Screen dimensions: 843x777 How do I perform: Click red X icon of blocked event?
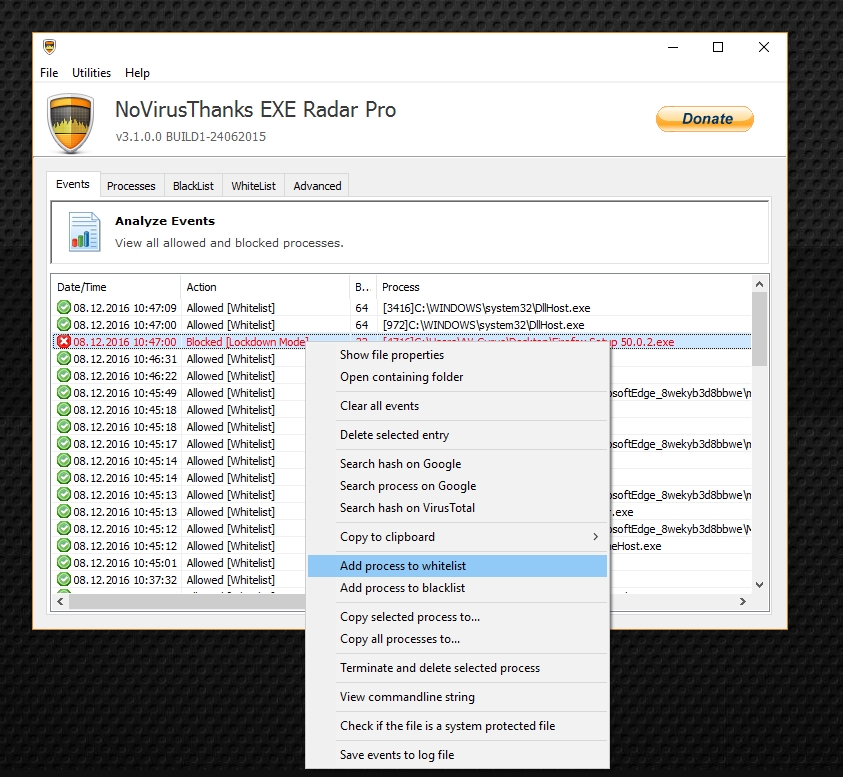click(x=64, y=341)
